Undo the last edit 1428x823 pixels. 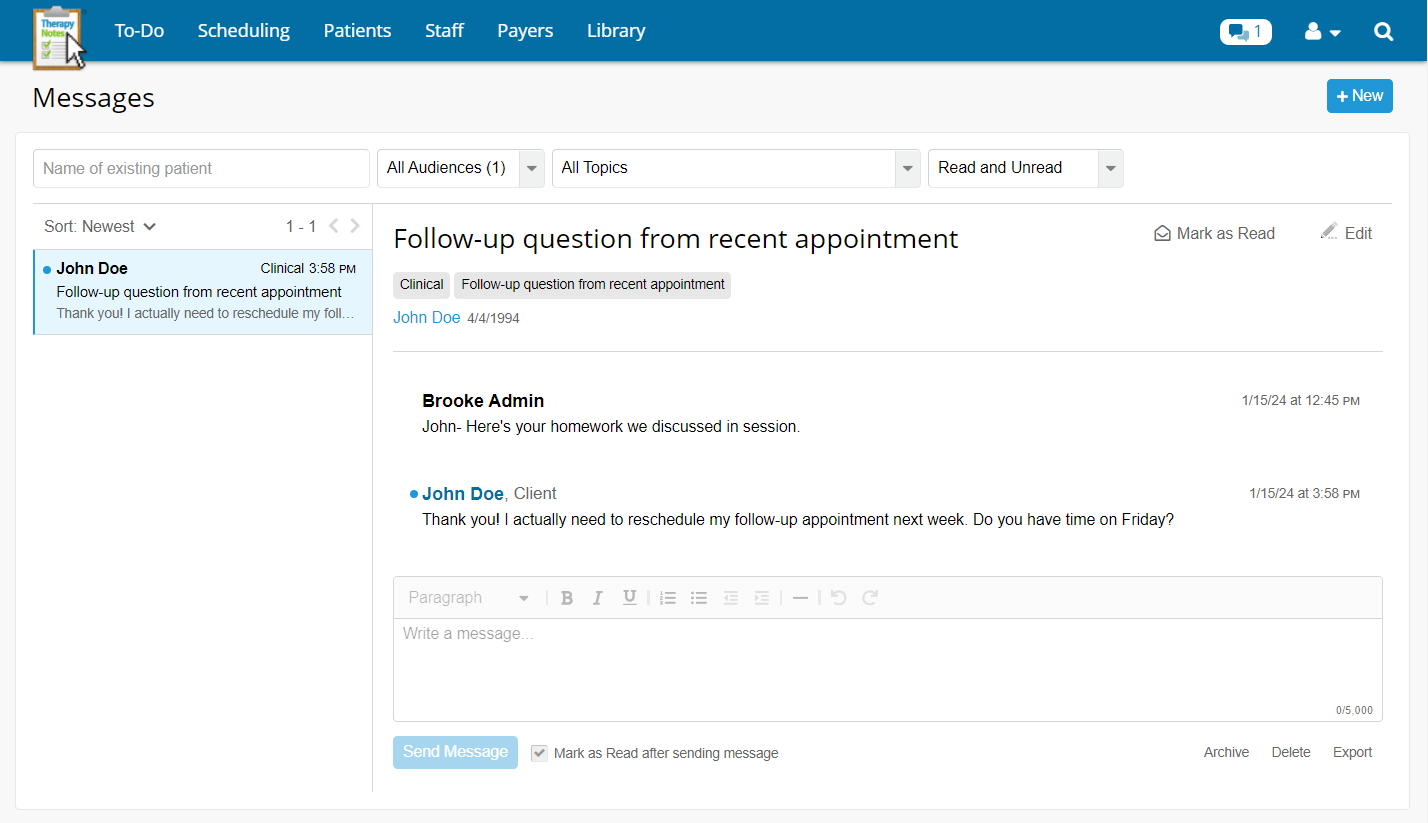tap(839, 598)
